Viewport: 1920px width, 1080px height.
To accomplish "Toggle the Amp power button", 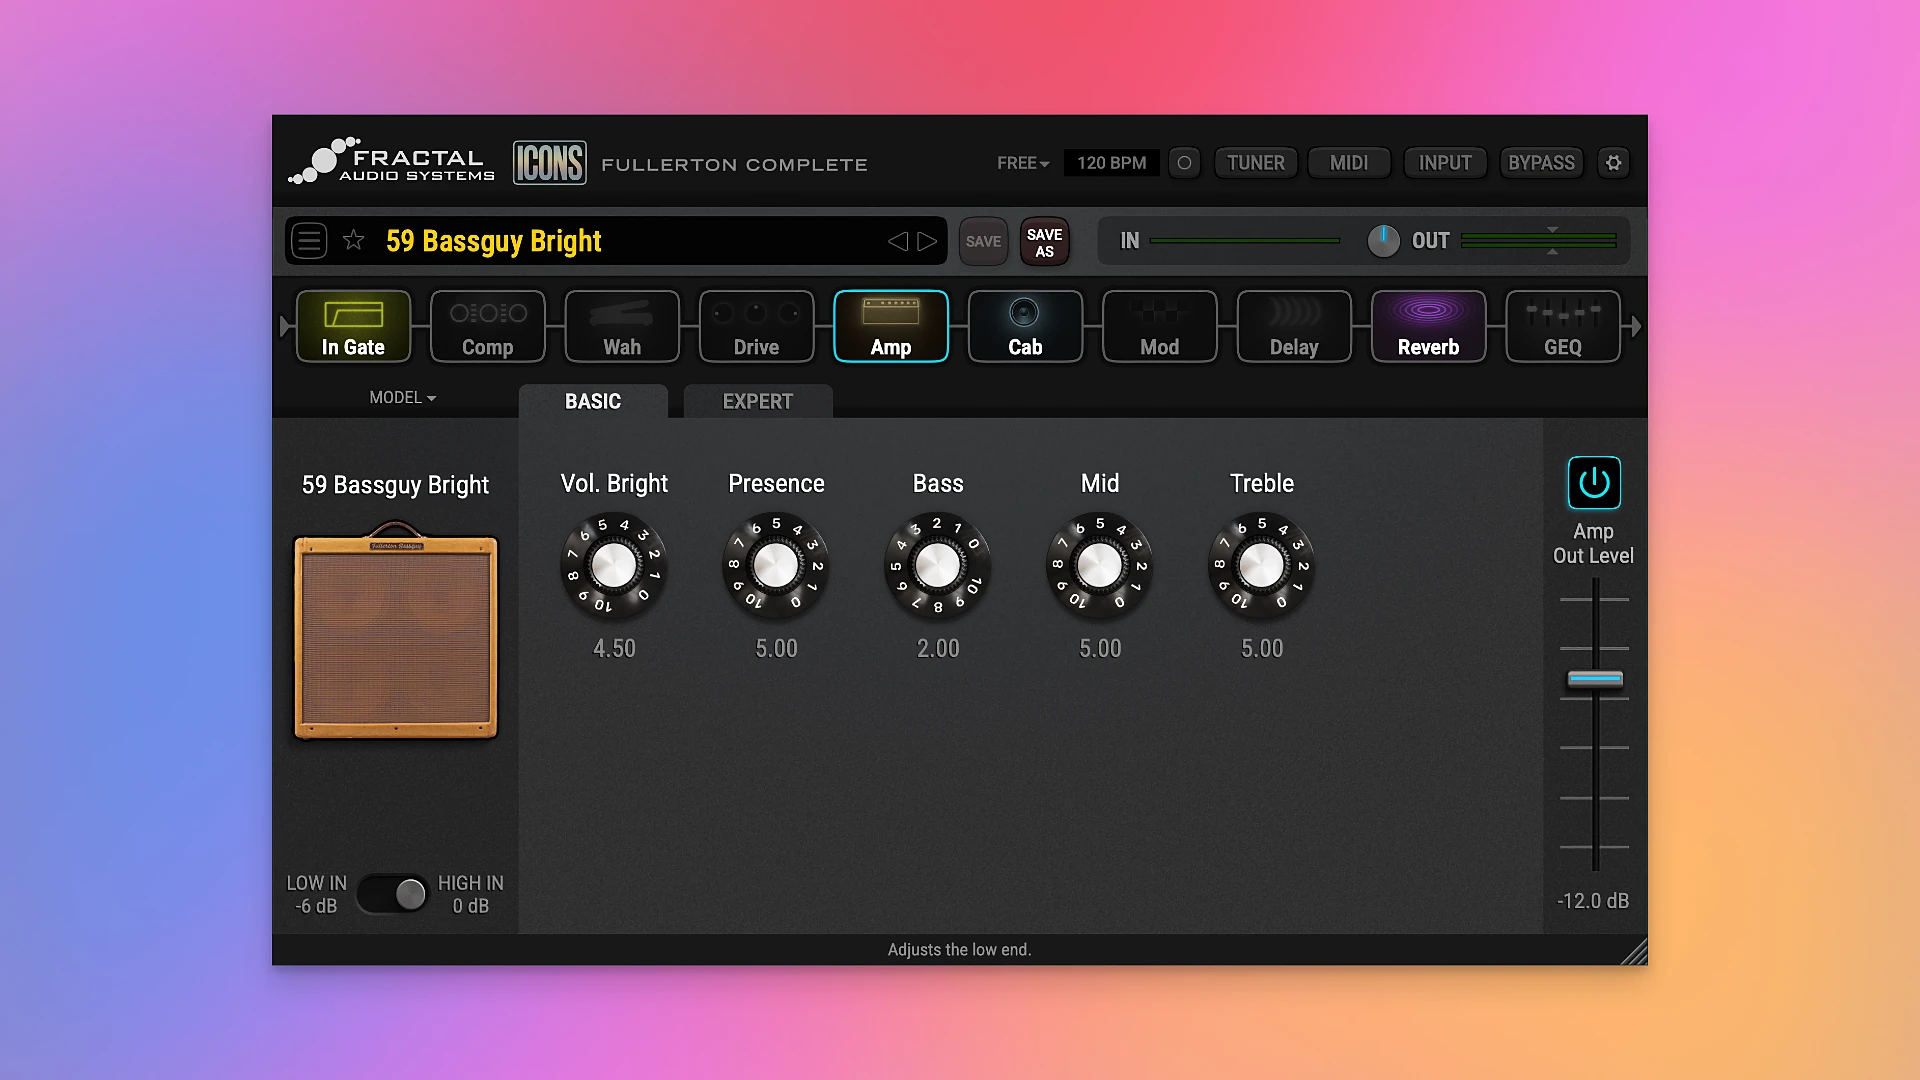I will click(1593, 482).
